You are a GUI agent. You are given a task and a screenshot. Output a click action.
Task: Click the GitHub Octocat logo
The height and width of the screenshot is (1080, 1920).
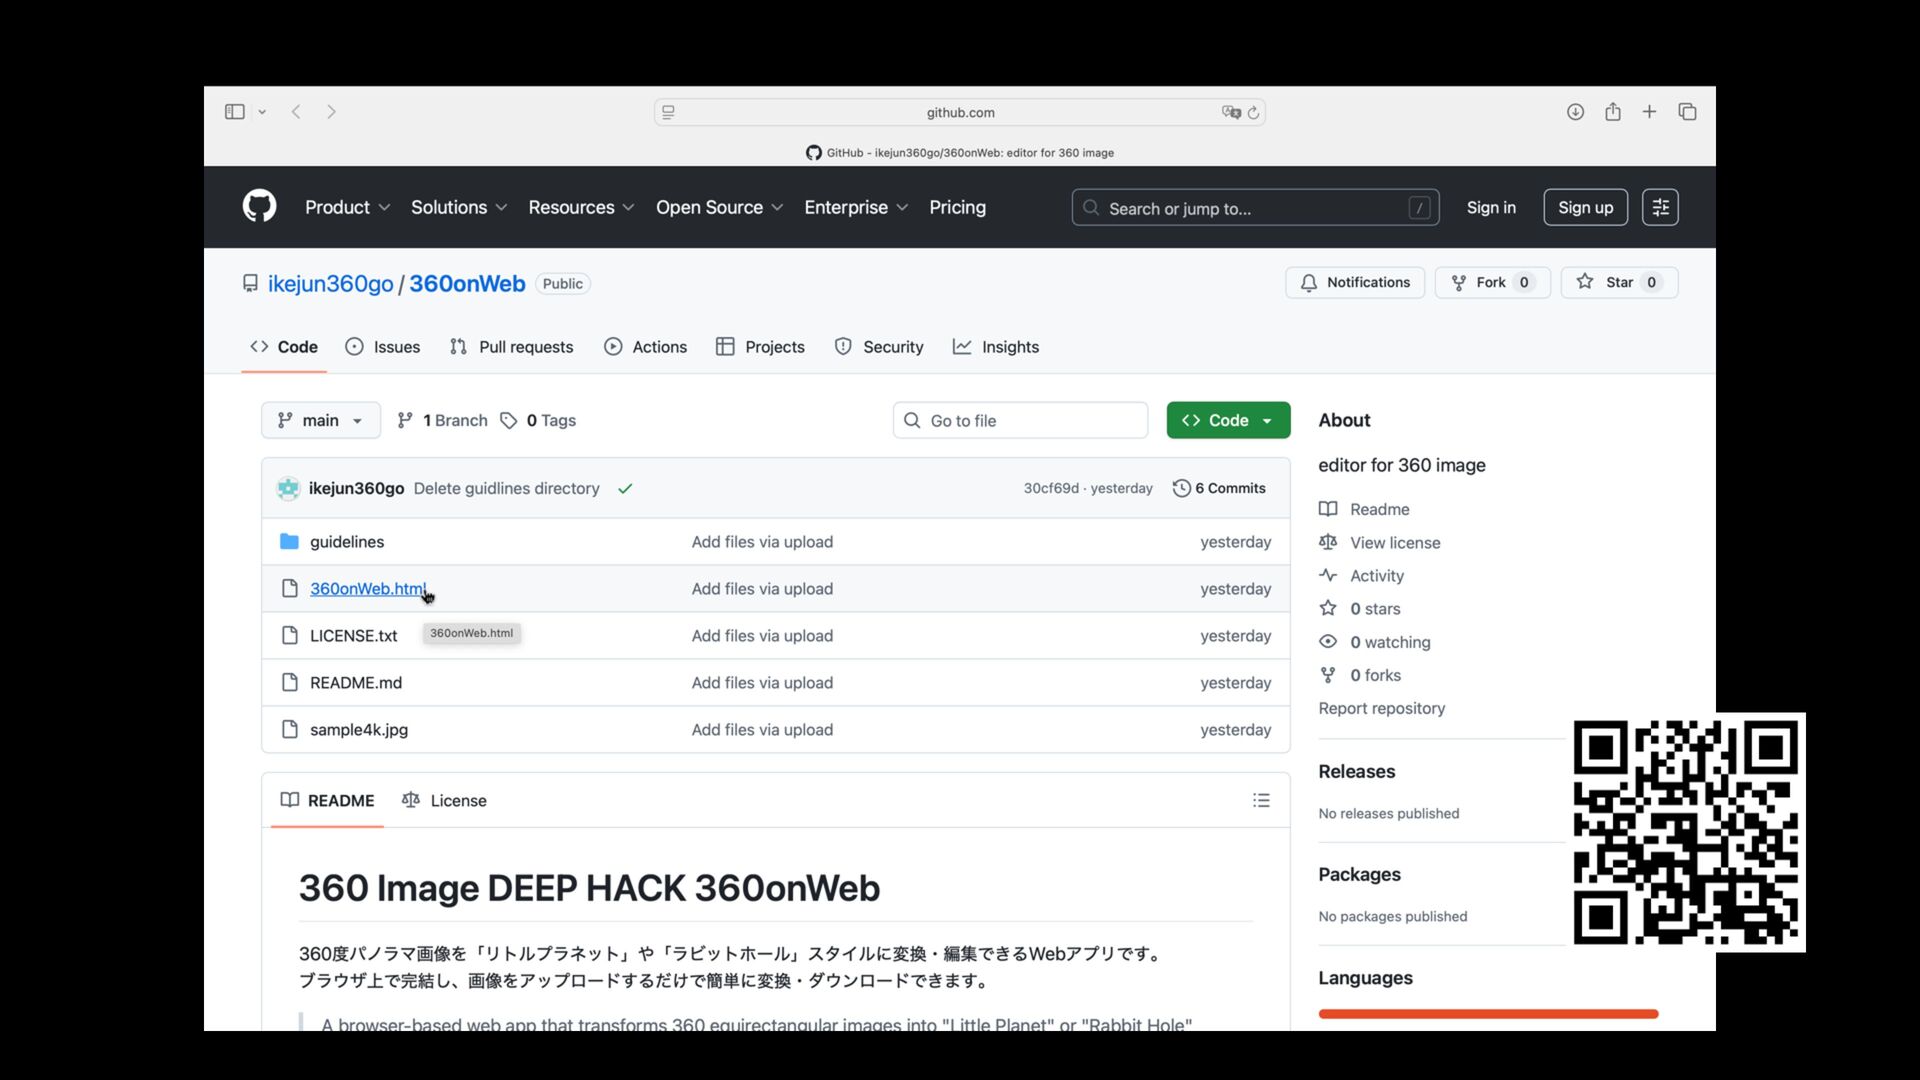click(x=260, y=206)
